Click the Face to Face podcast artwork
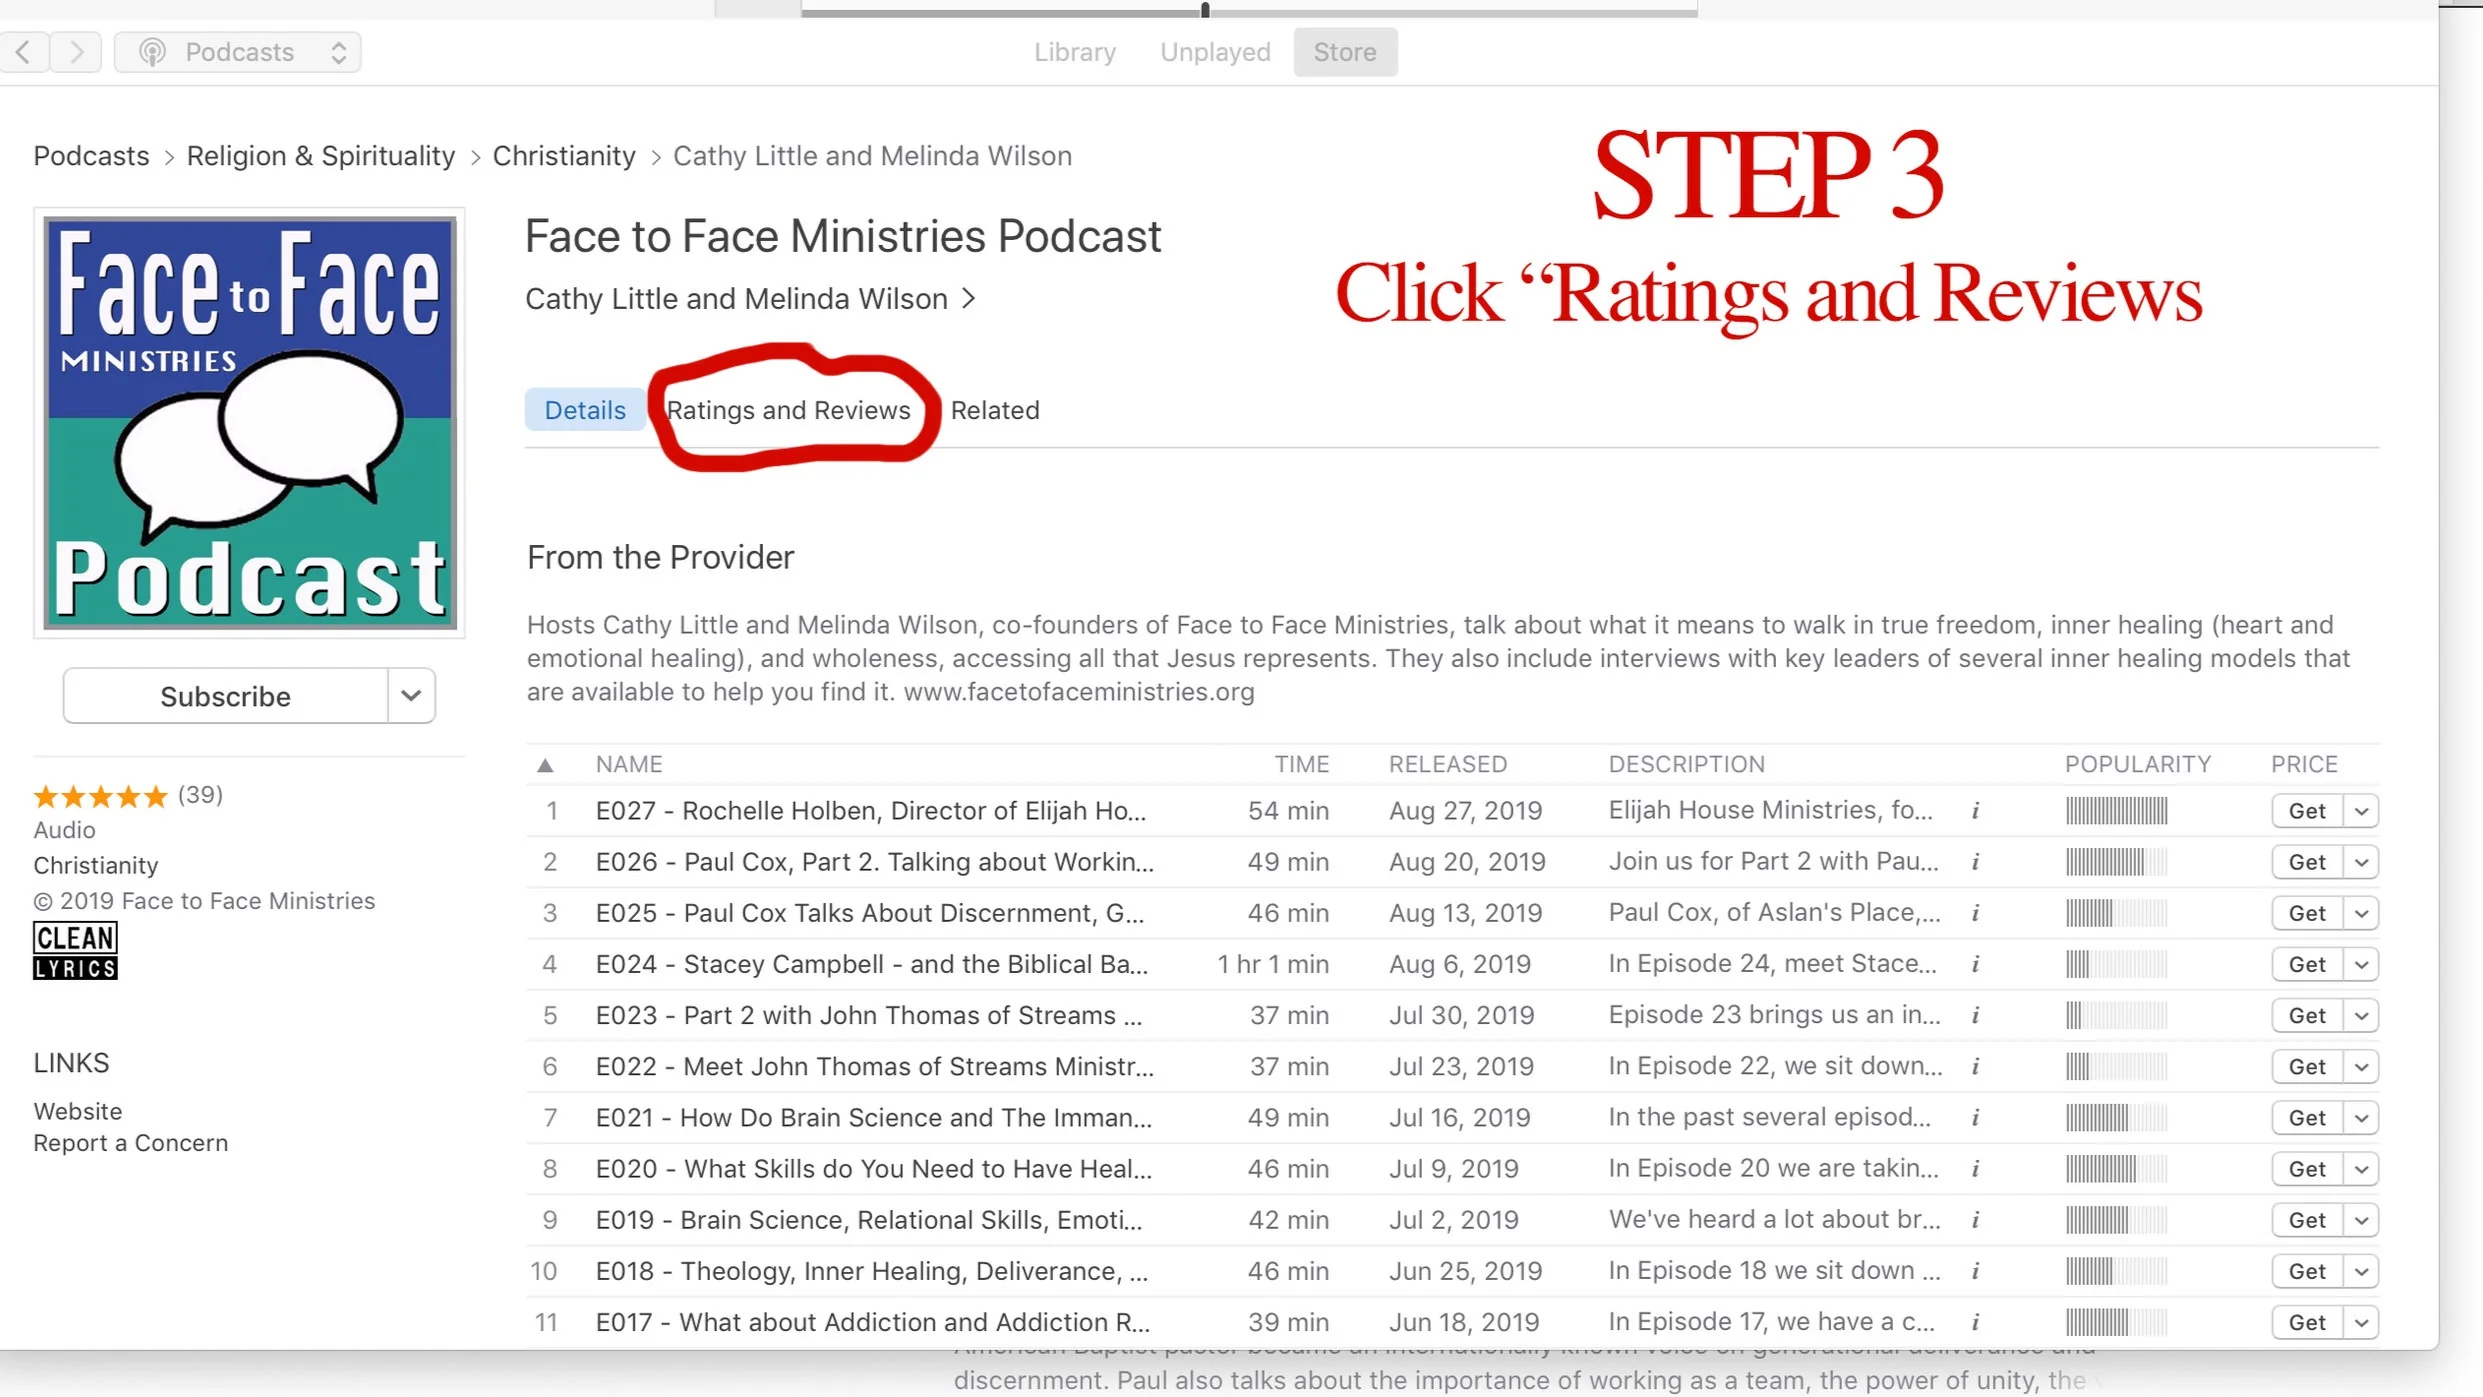The height and width of the screenshot is (1397, 2483). (249, 423)
